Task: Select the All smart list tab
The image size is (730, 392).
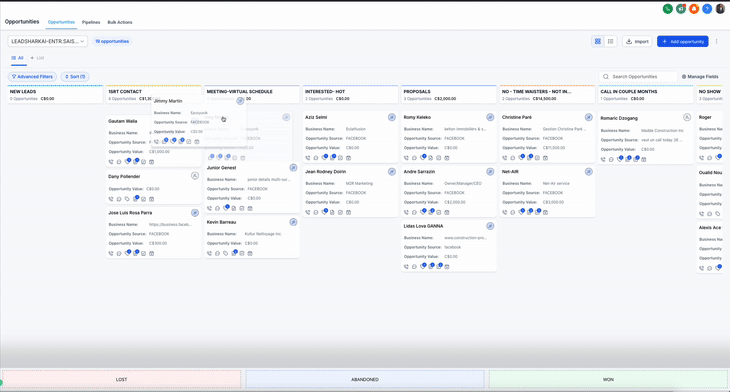Action: [x=18, y=58]
